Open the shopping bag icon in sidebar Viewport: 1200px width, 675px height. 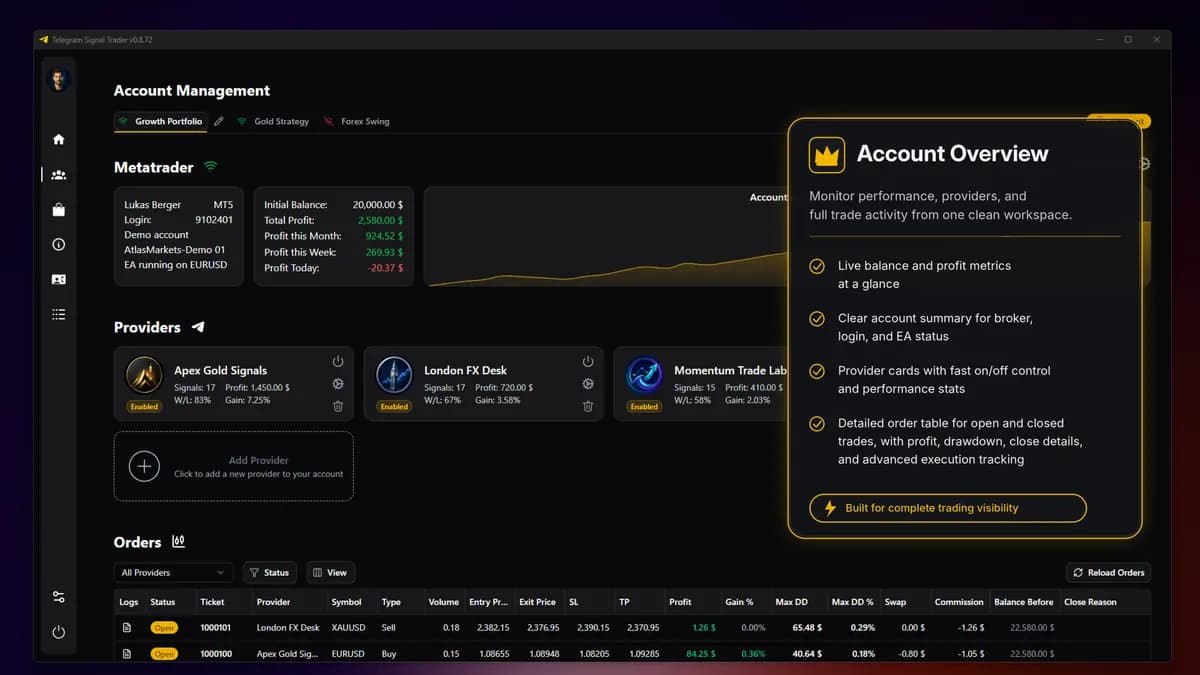pos(59,210)
